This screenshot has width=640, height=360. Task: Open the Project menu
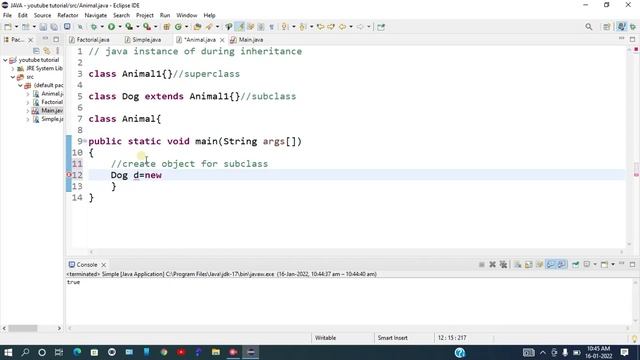click(144, 15)
